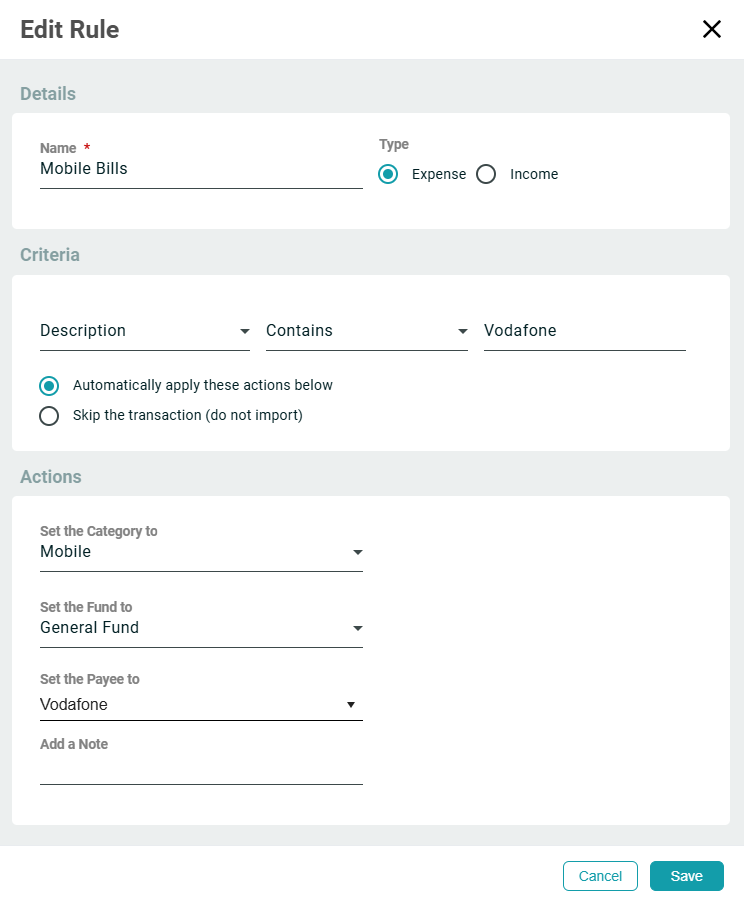Screen dimensions: 744x904
Task: Choose Skip the transaction option
Action: pyautogui.click(x=49, y=416)
